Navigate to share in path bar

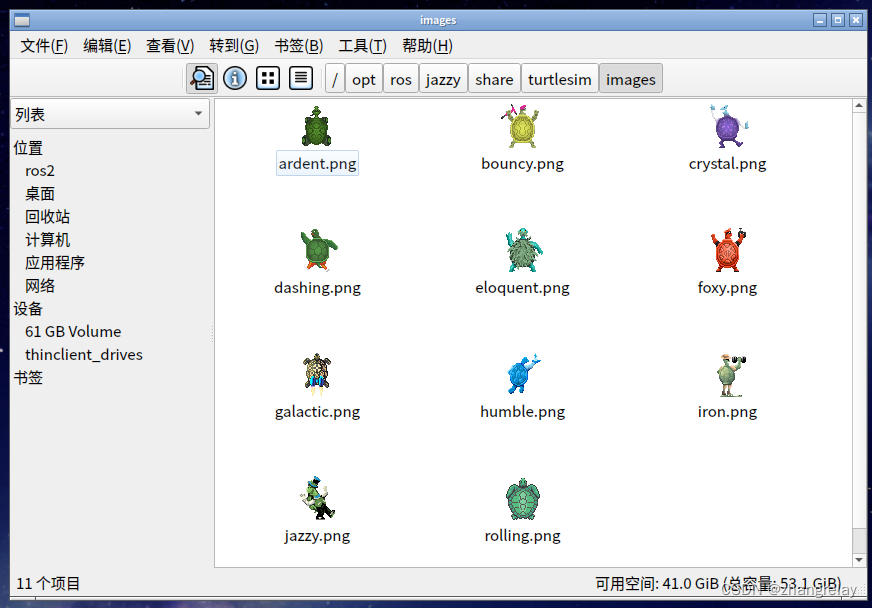[x=494, y=78]
